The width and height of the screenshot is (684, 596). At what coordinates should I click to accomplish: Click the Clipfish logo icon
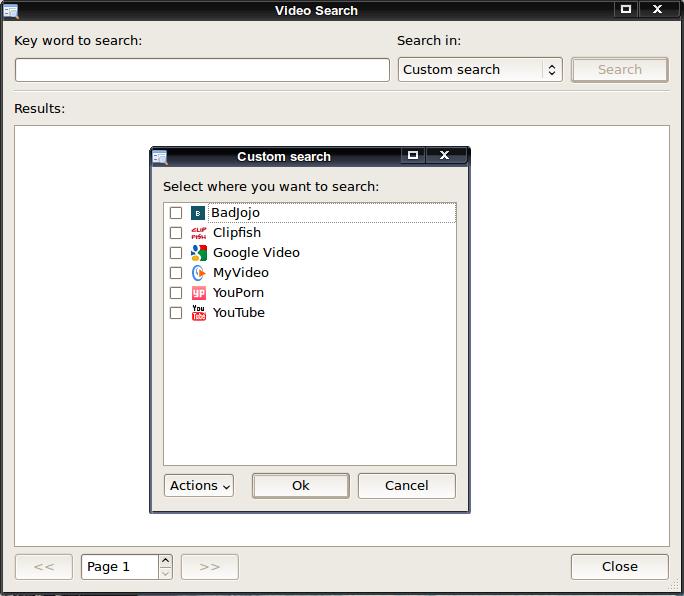(198, 233)
